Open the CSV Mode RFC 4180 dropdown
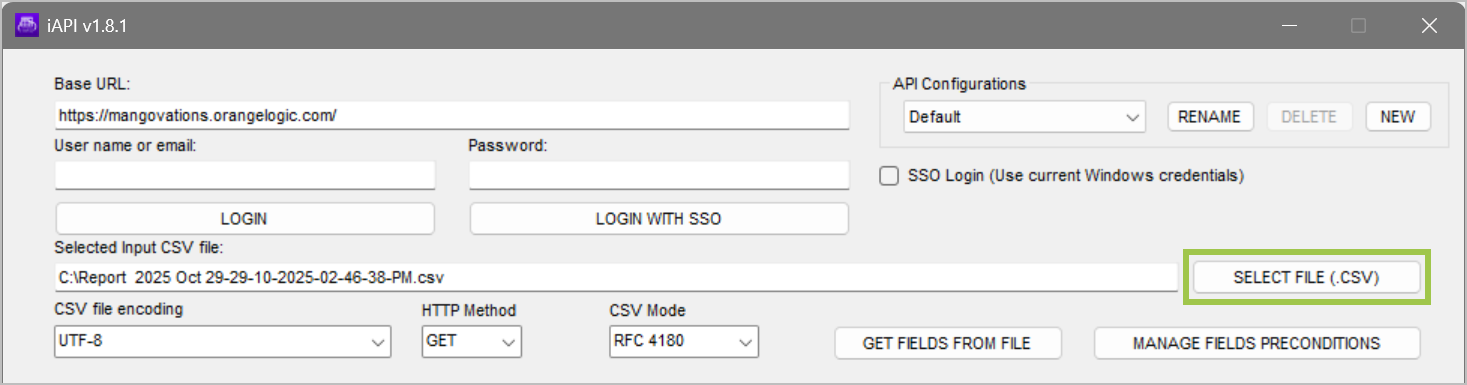The image size is (1467, 385). point(684,342)
